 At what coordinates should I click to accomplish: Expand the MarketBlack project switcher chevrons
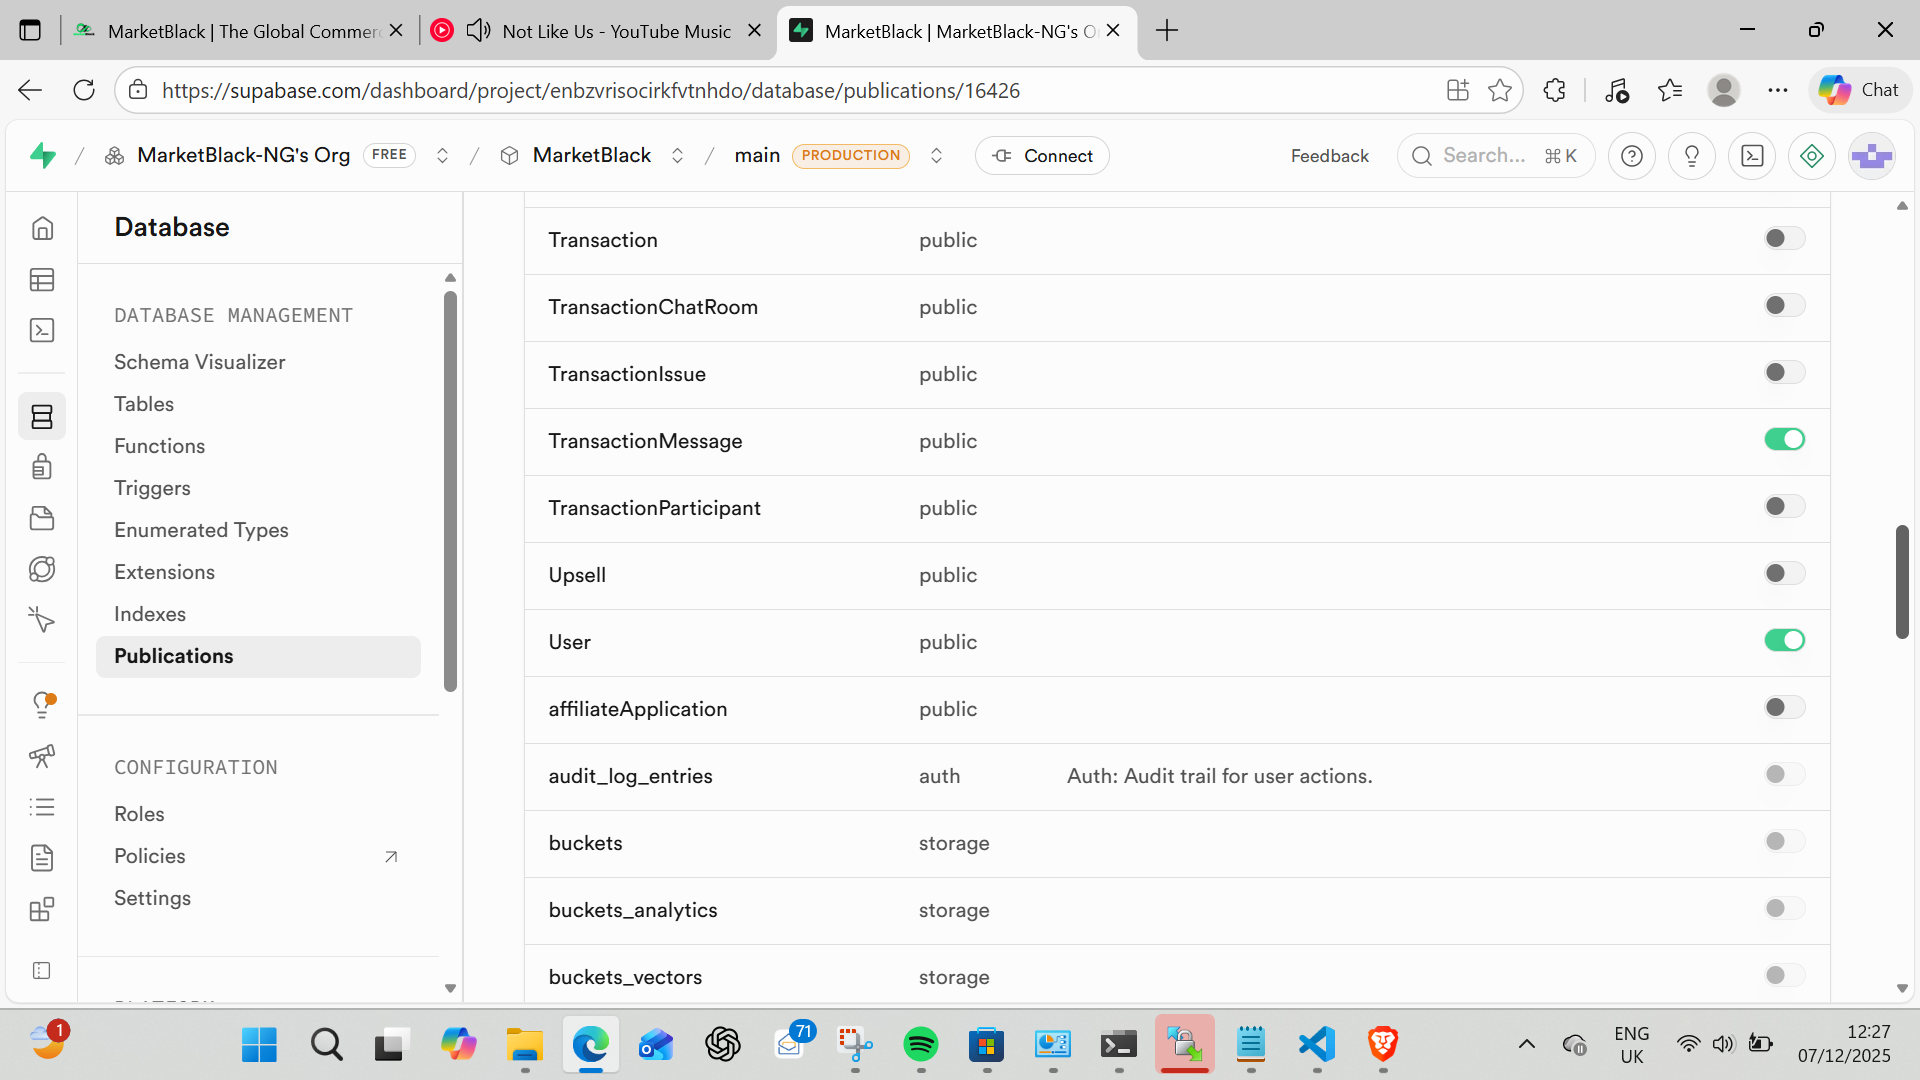pyautogui.click(x=677, y=156)
